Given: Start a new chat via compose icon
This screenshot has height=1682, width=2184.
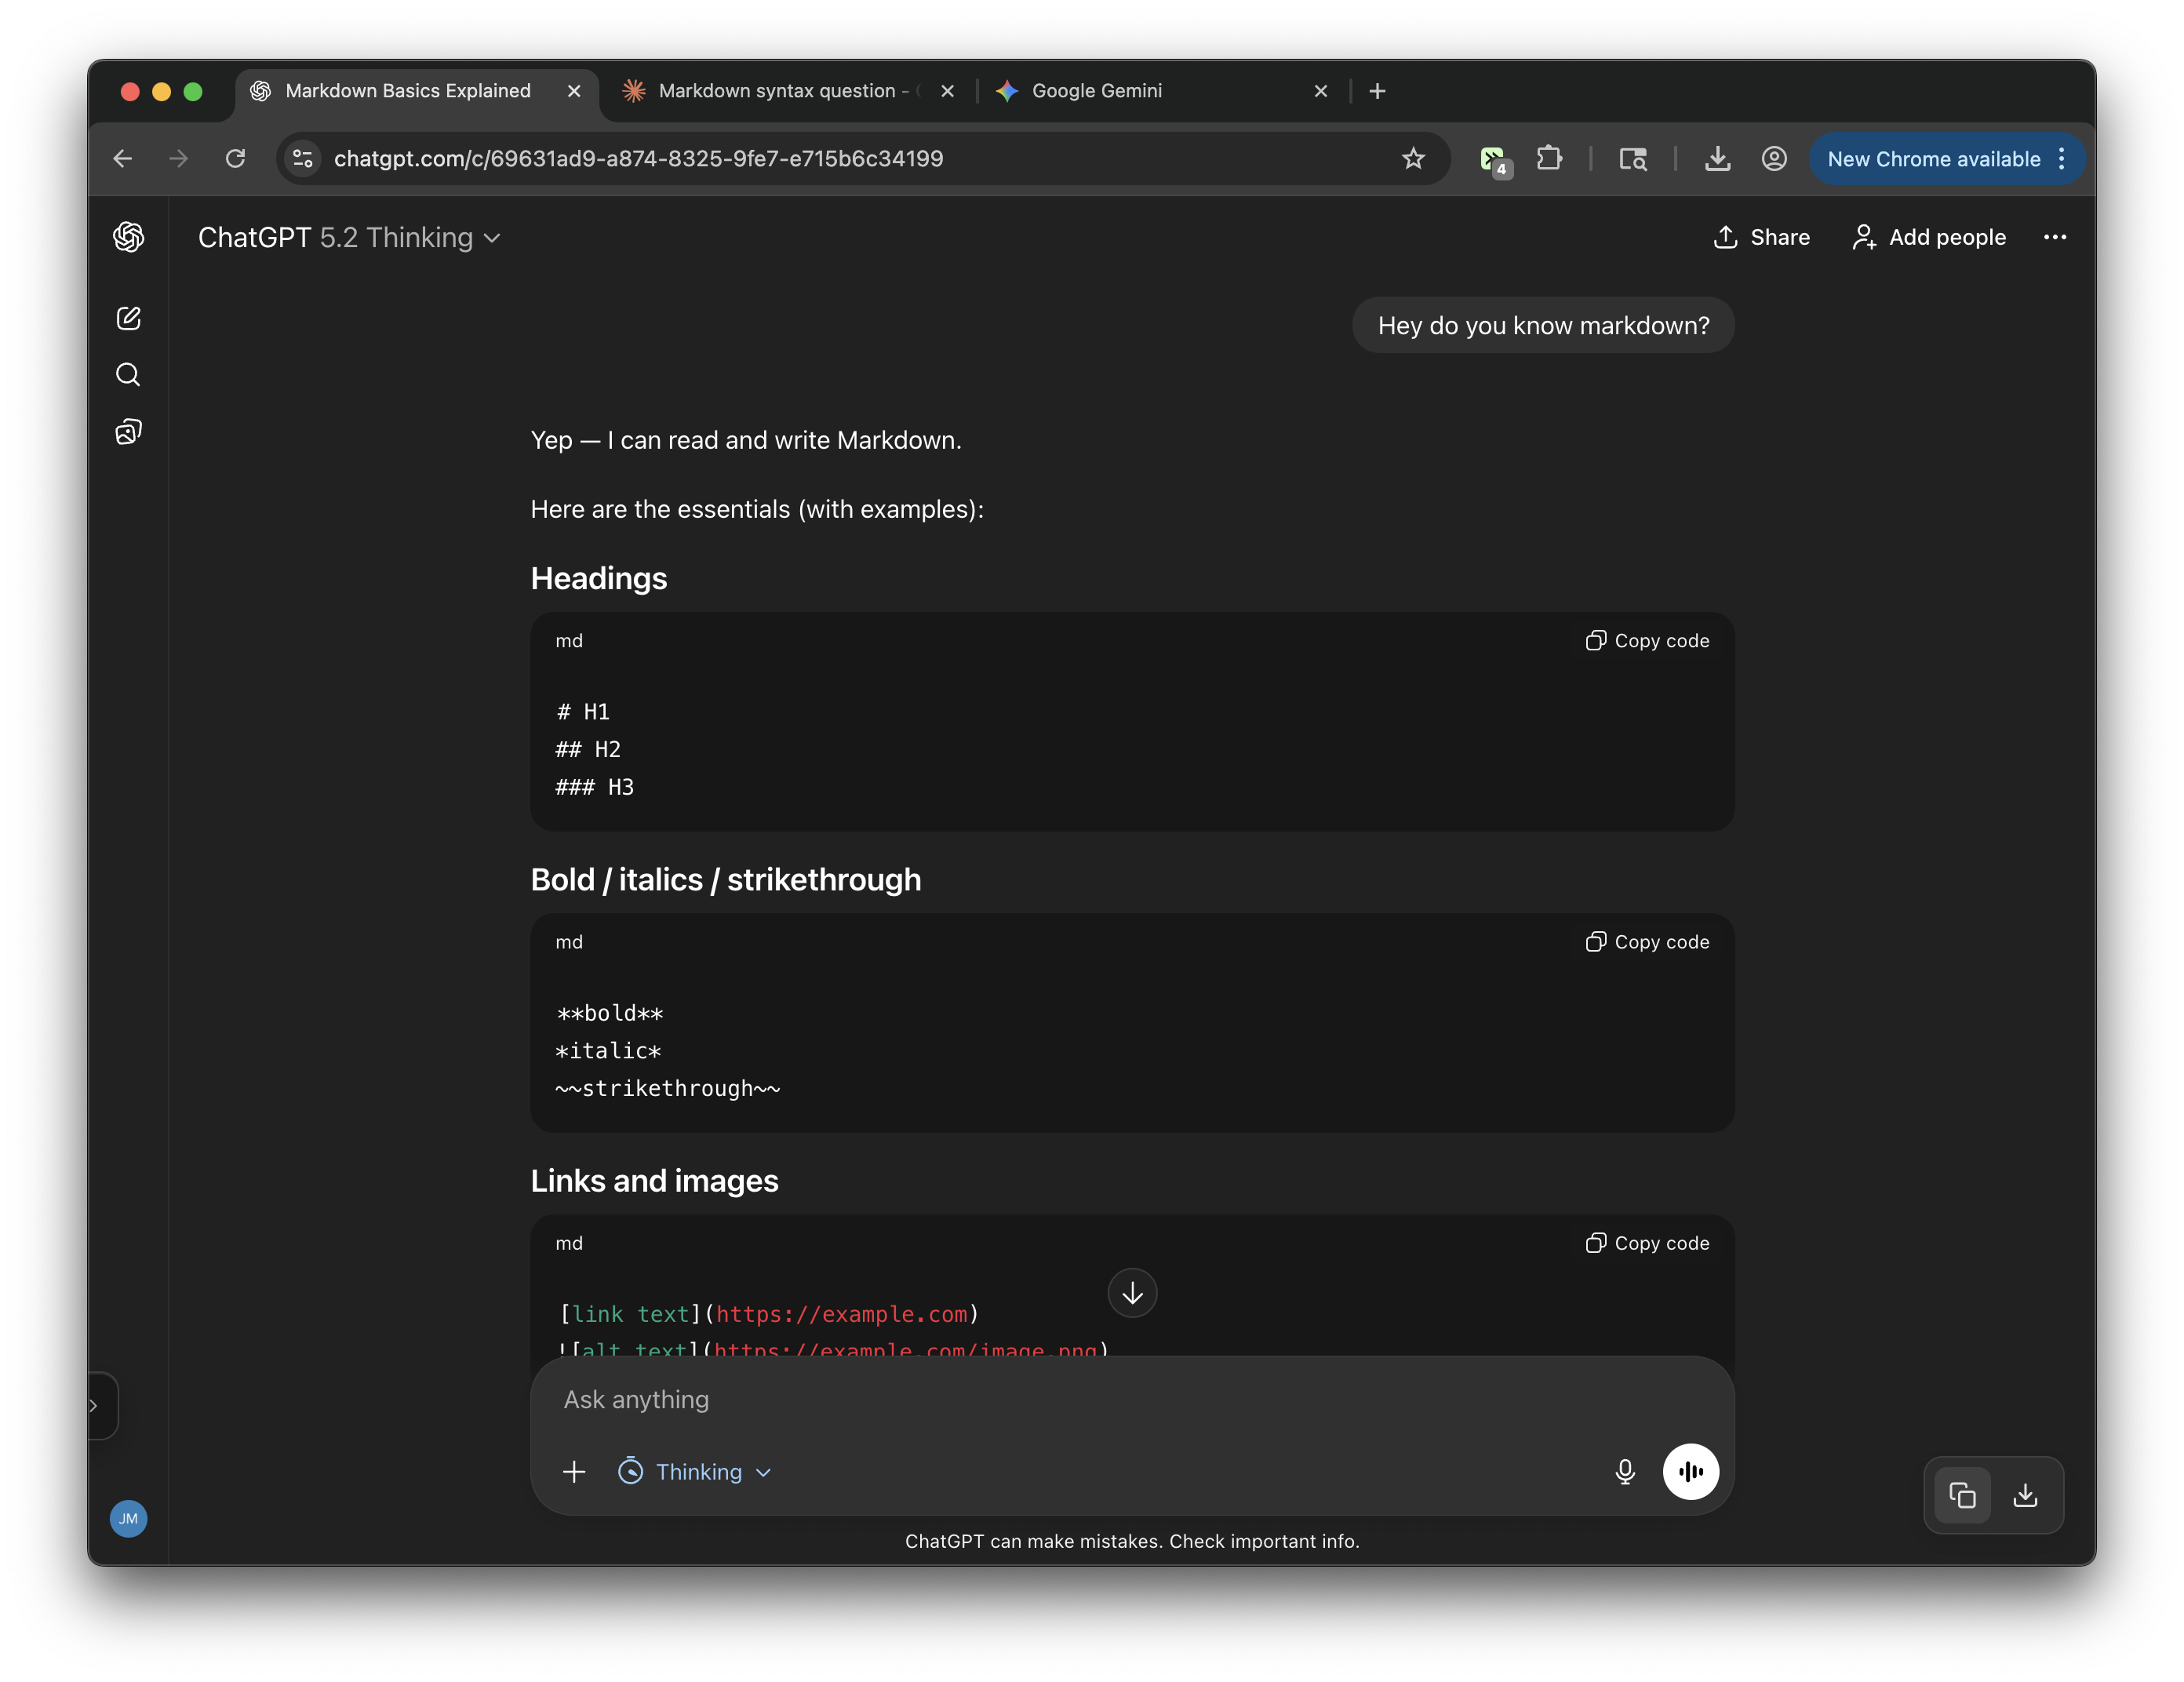Looking at the screenshot, I should (128, 318).
